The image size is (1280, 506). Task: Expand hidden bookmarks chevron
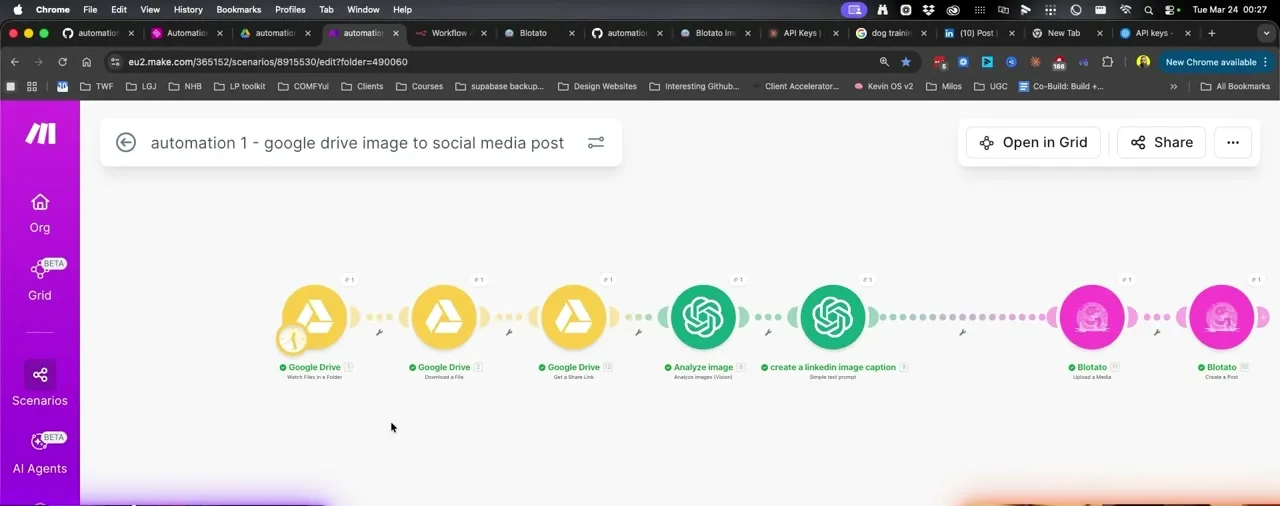(1174, 86)
